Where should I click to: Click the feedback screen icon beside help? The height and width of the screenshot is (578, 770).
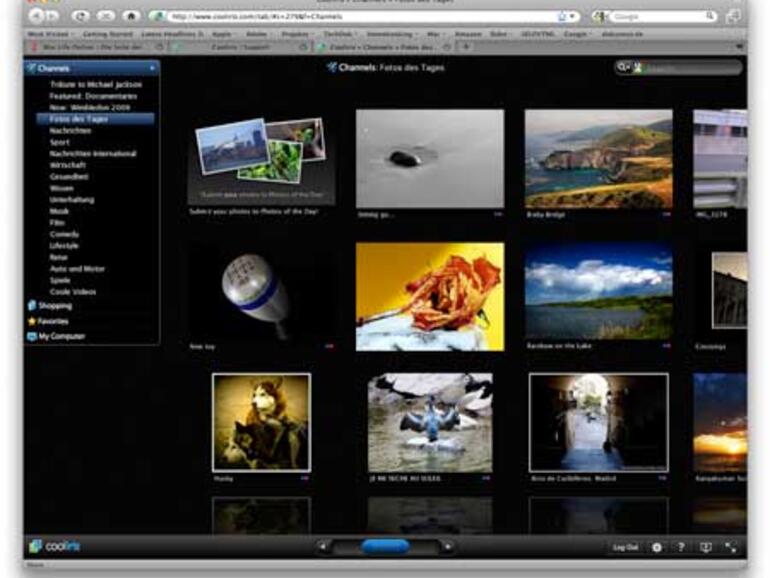pos(706,547)
